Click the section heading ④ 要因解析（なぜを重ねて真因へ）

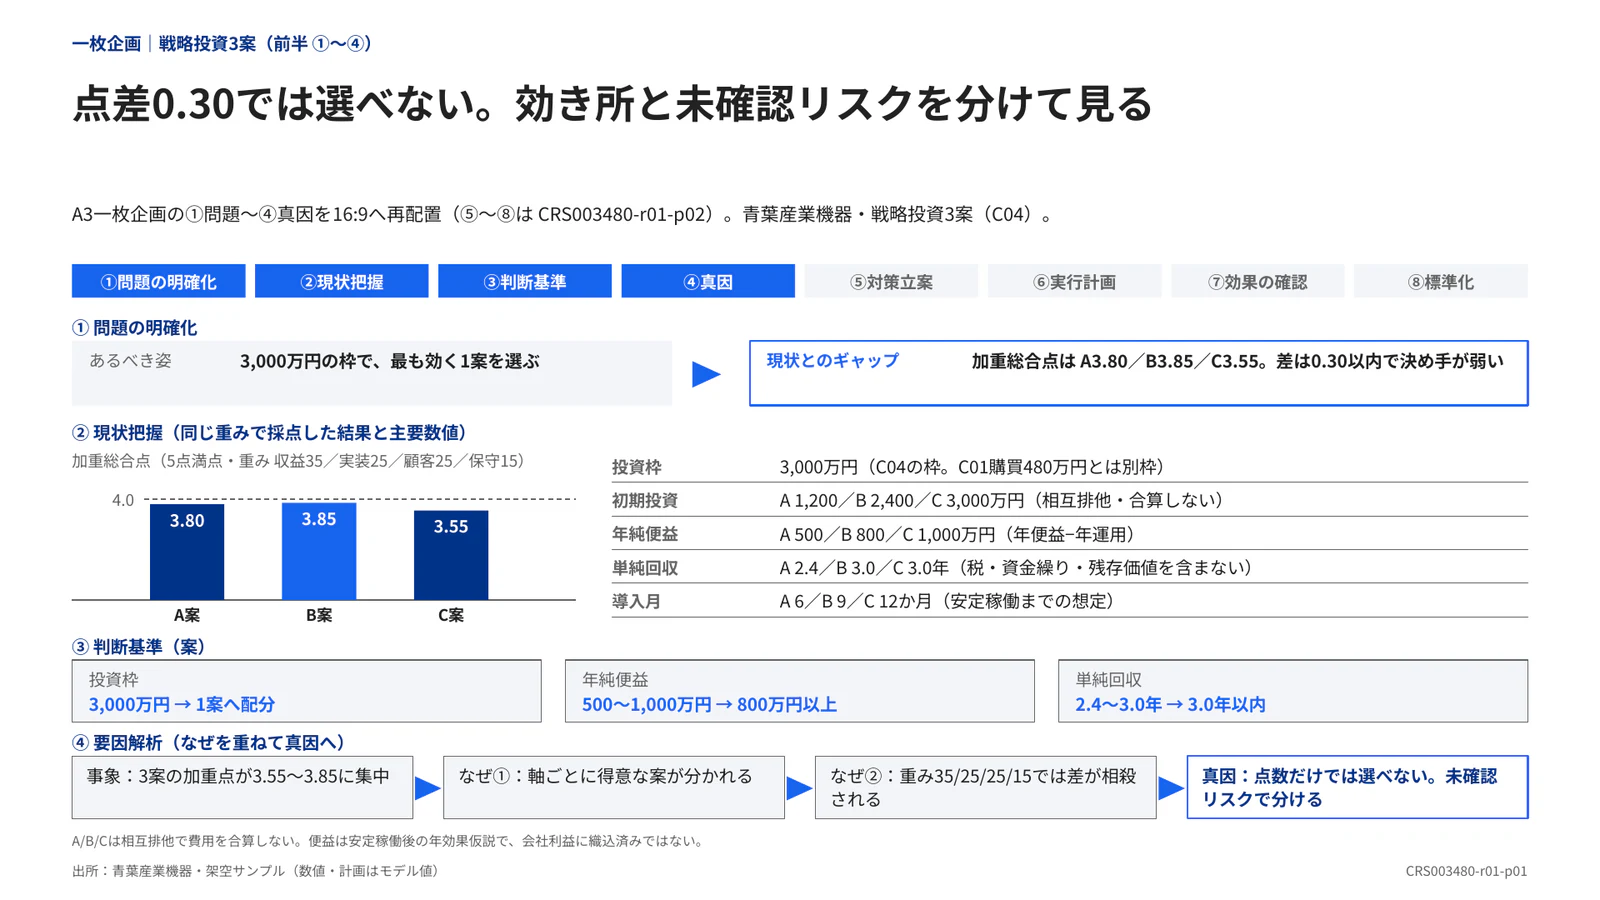tap(209, 742)
